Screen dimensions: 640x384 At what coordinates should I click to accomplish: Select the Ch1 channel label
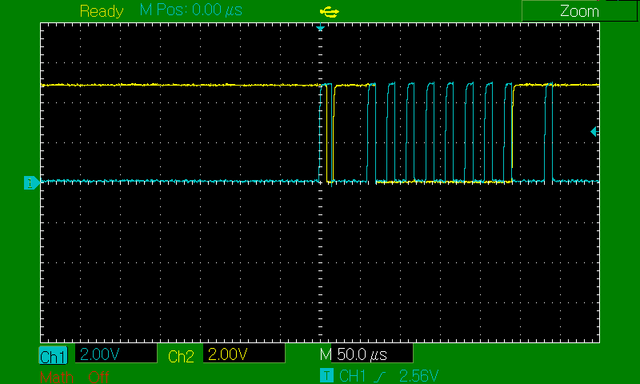53,356
